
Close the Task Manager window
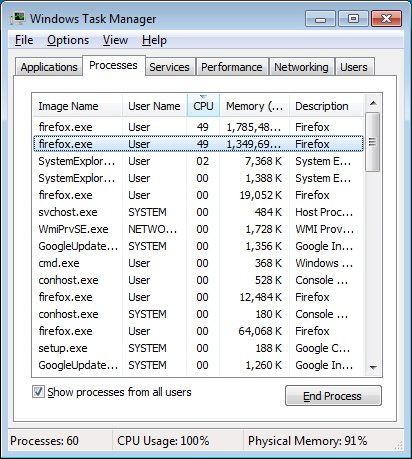pyautogui.click(x=386, y=18)
